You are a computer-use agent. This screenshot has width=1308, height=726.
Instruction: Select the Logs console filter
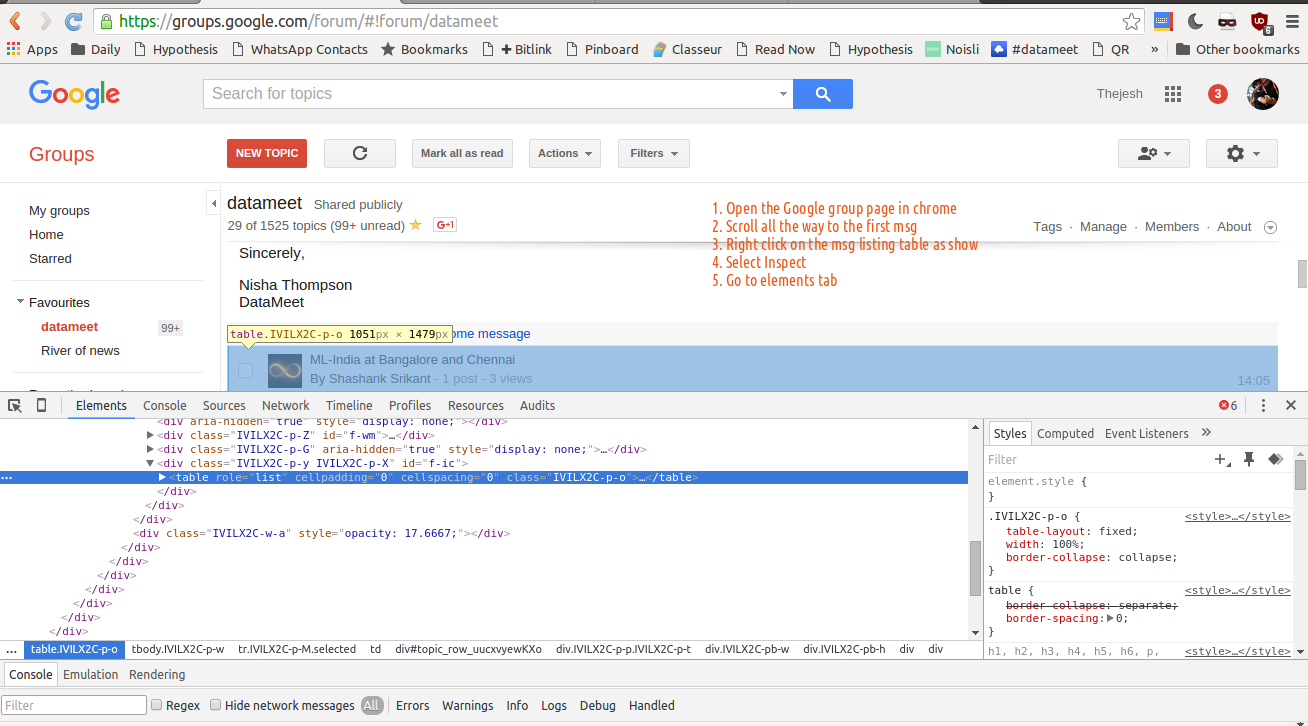point(554,705)
